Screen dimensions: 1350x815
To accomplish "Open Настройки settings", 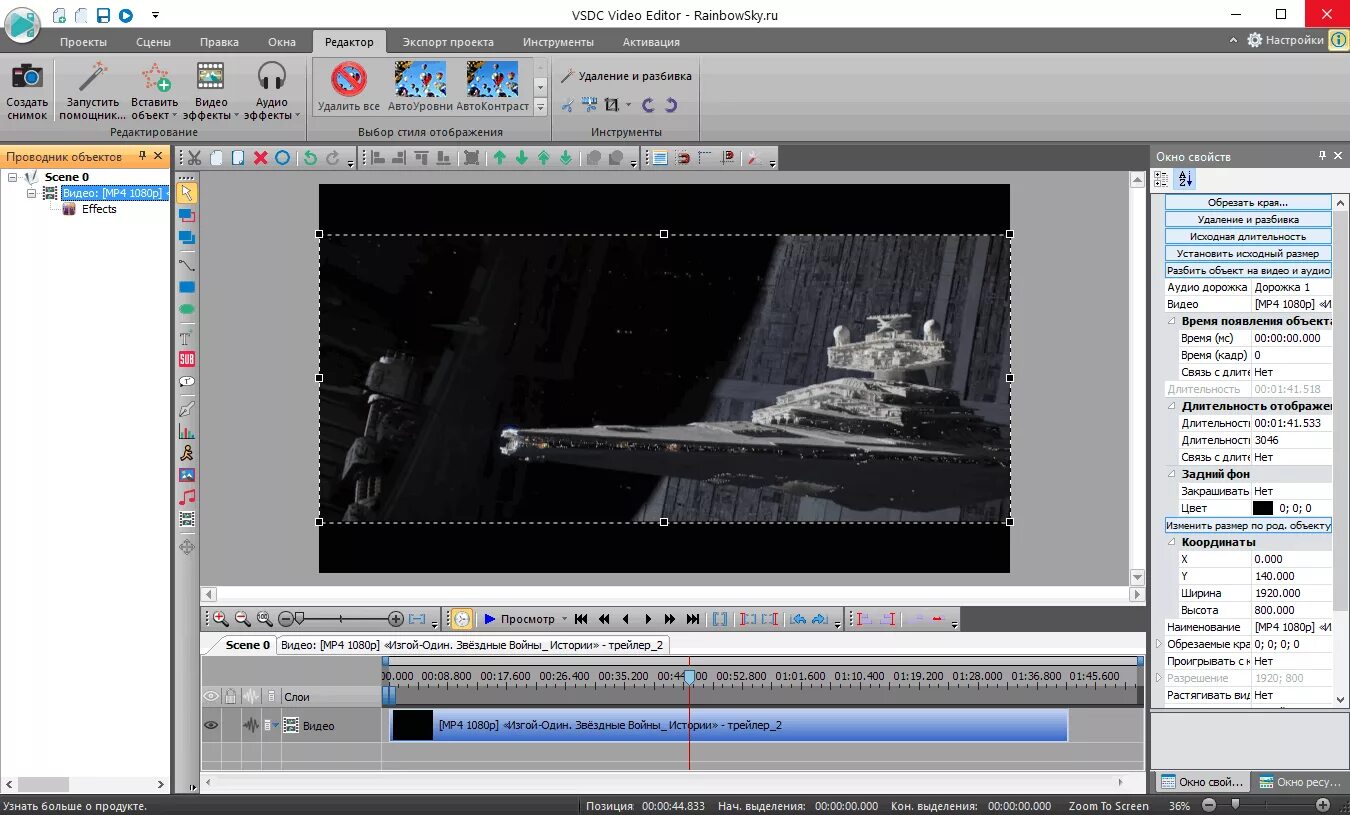I will click(1286, 41).
